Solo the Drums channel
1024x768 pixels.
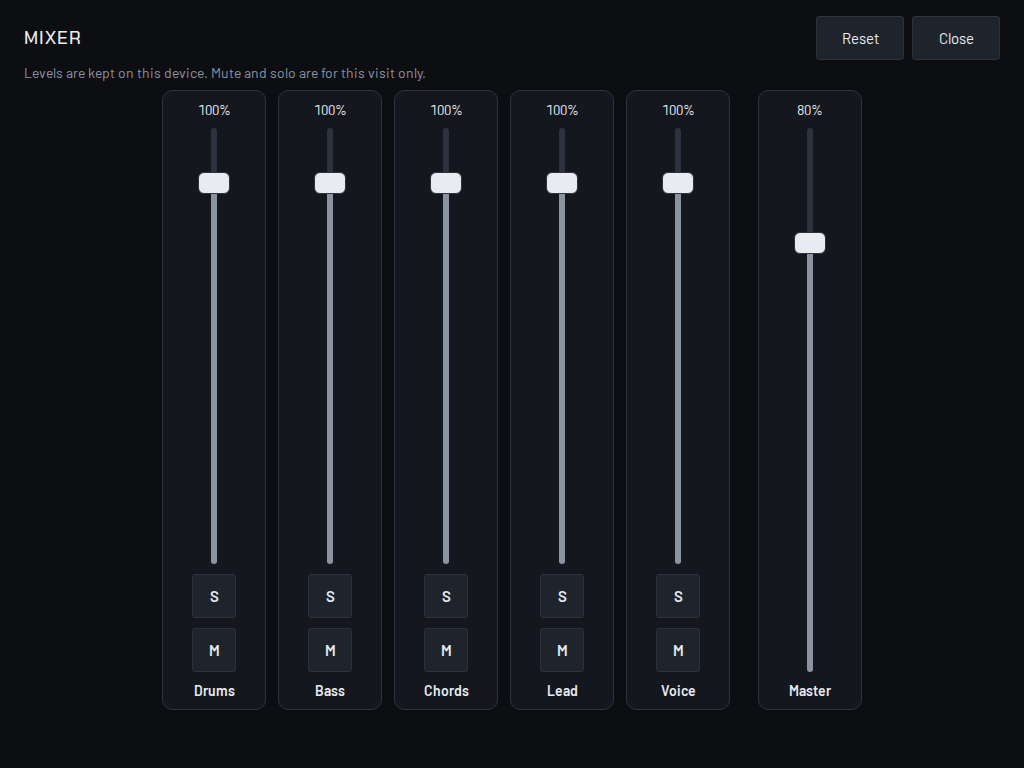pyautogui.click(x=214, y=596)
